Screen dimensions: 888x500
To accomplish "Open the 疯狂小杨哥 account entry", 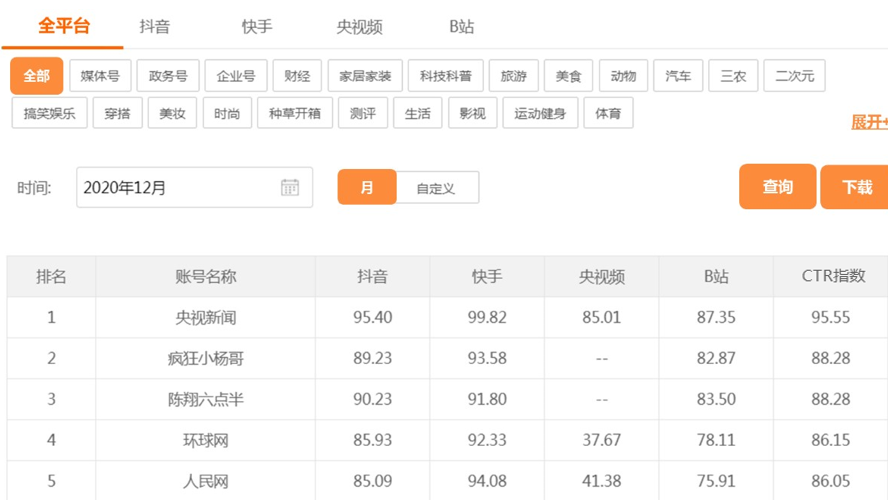I will pyautogui.click(x=205, y=358).
